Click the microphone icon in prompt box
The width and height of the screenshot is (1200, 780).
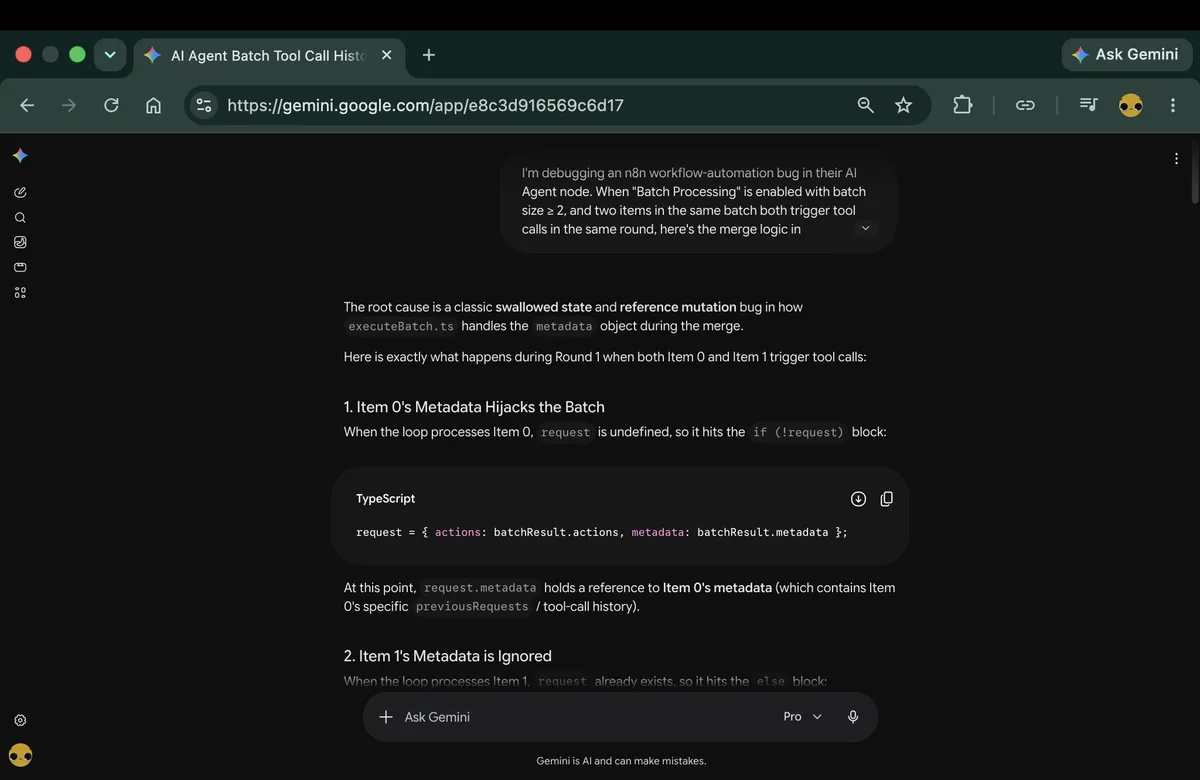(x=853, y=717)
